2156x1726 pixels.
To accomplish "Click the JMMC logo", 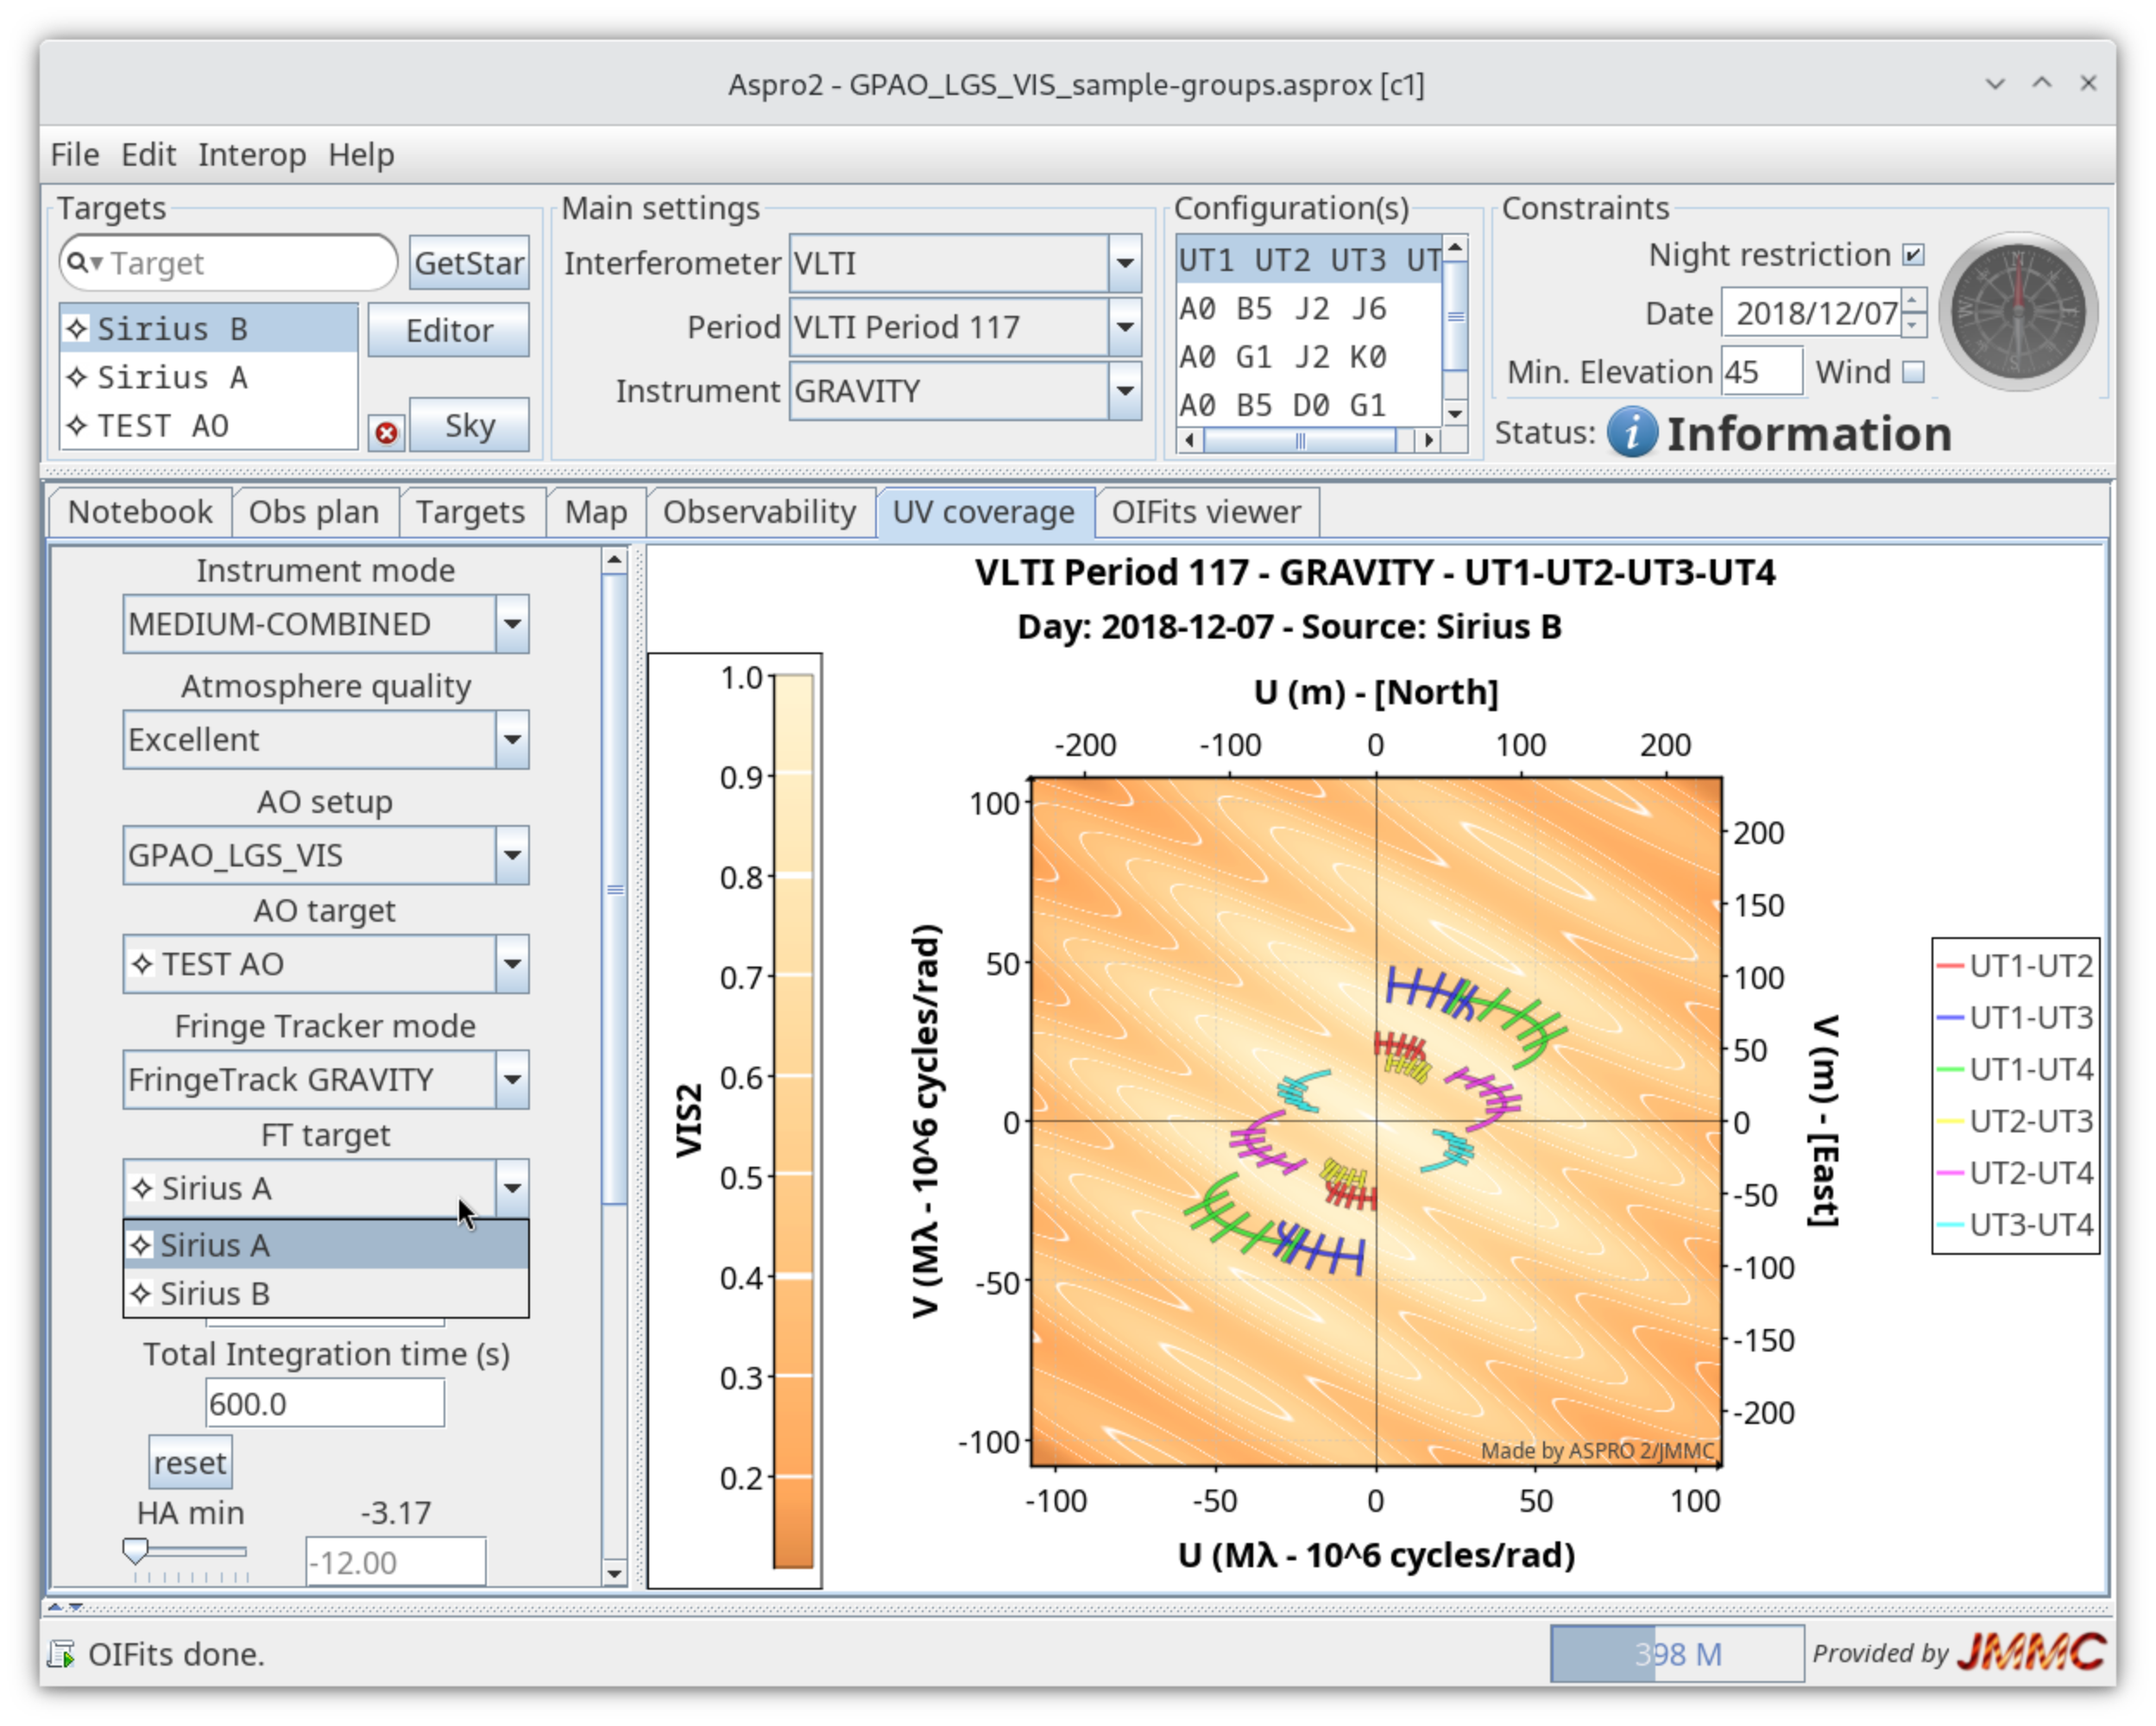I will [2031, 1652].
